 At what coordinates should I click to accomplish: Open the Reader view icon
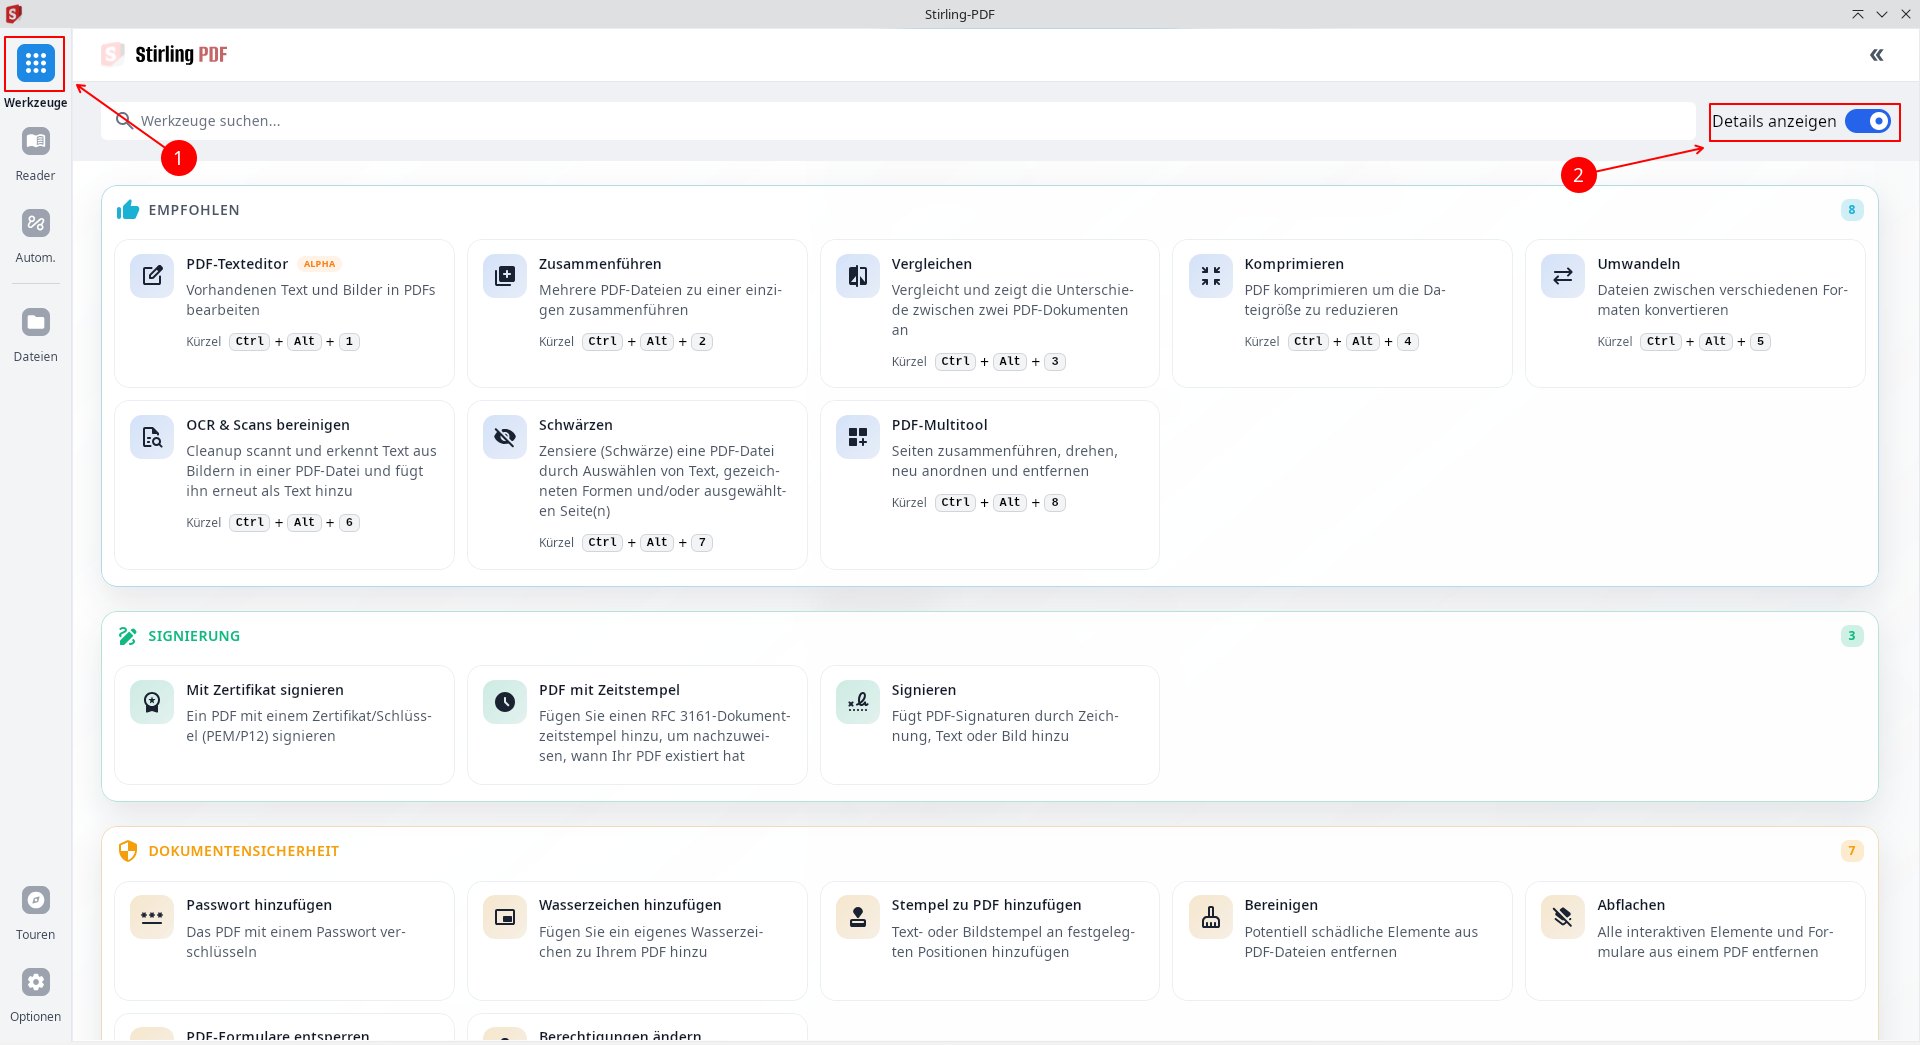pos(36,142)
